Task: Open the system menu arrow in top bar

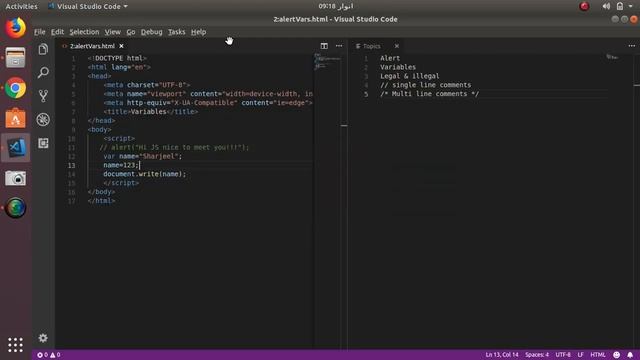Action: click(x=631, y=6)
